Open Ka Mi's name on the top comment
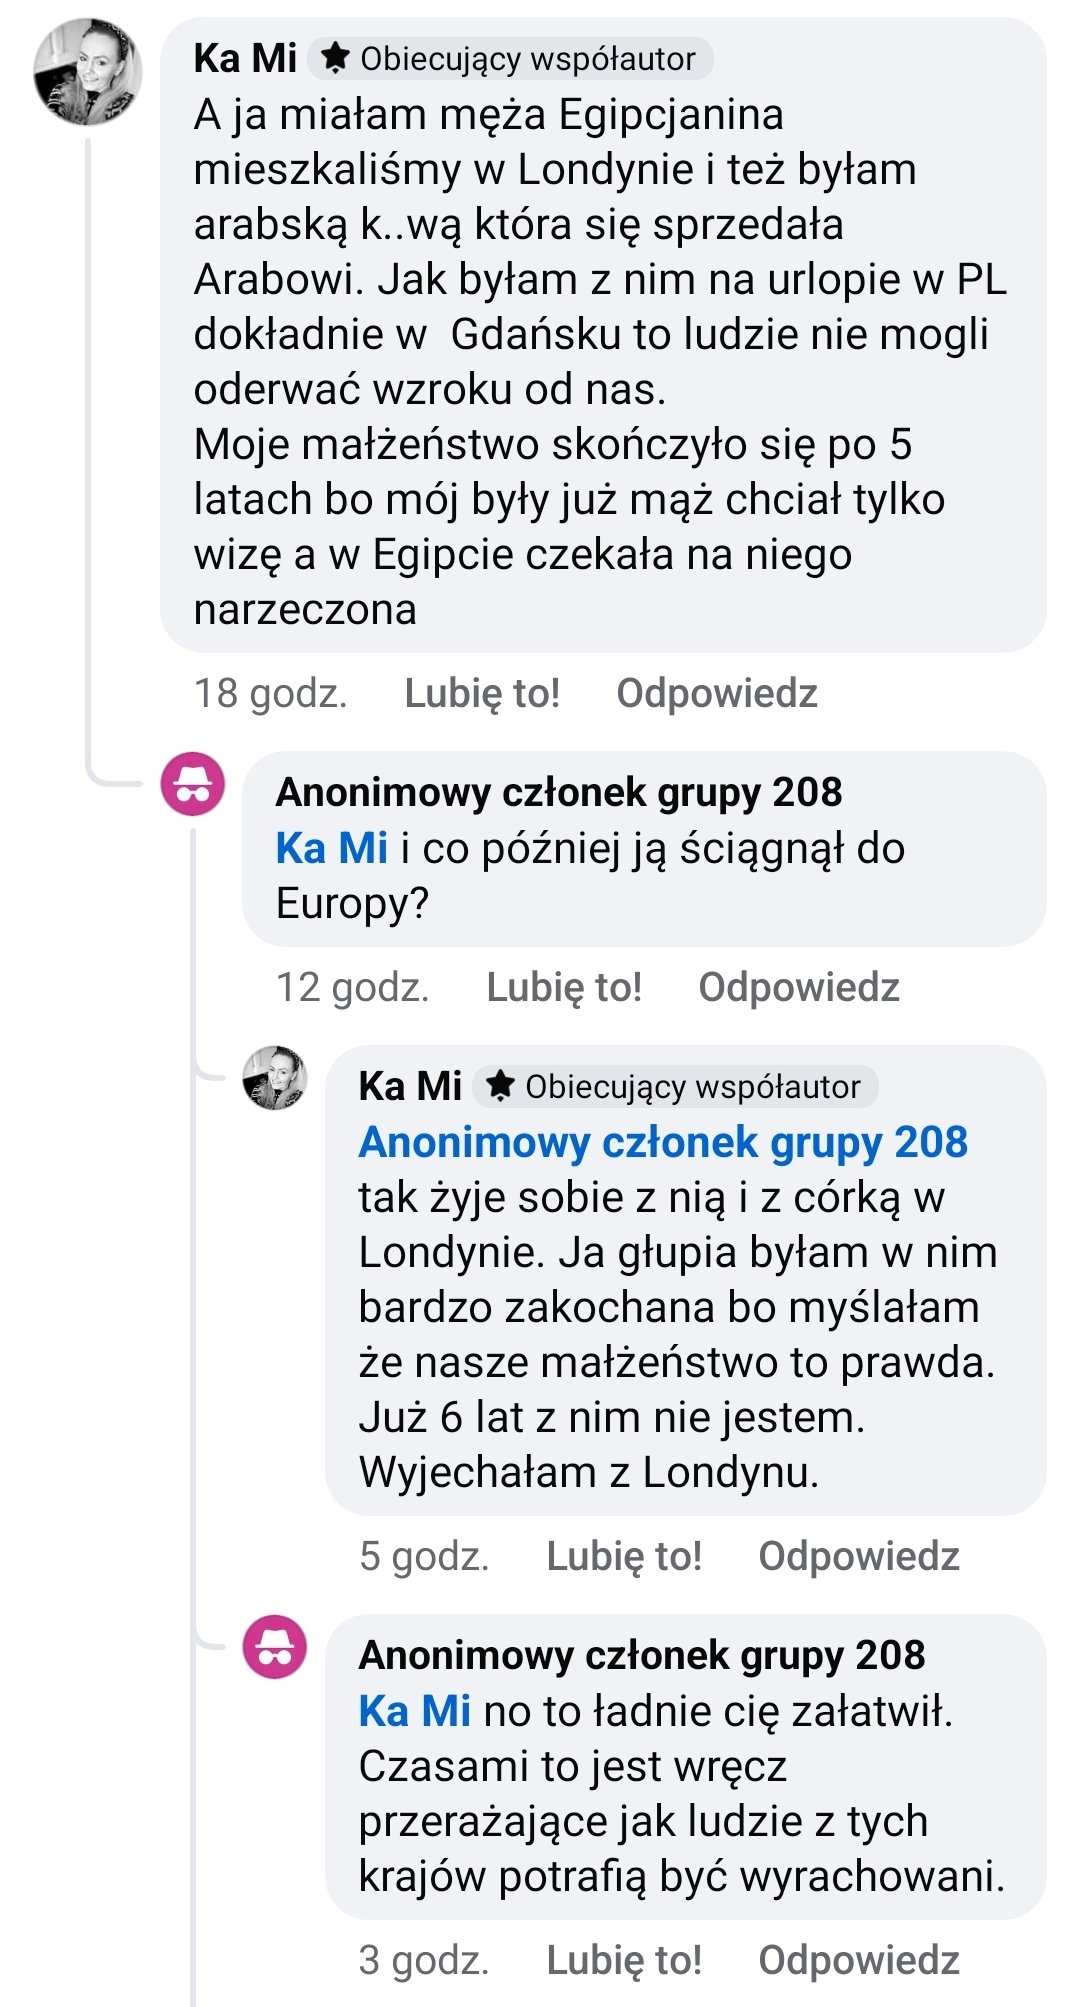This screenshot has height=2007, width=1080. (245, 59)
